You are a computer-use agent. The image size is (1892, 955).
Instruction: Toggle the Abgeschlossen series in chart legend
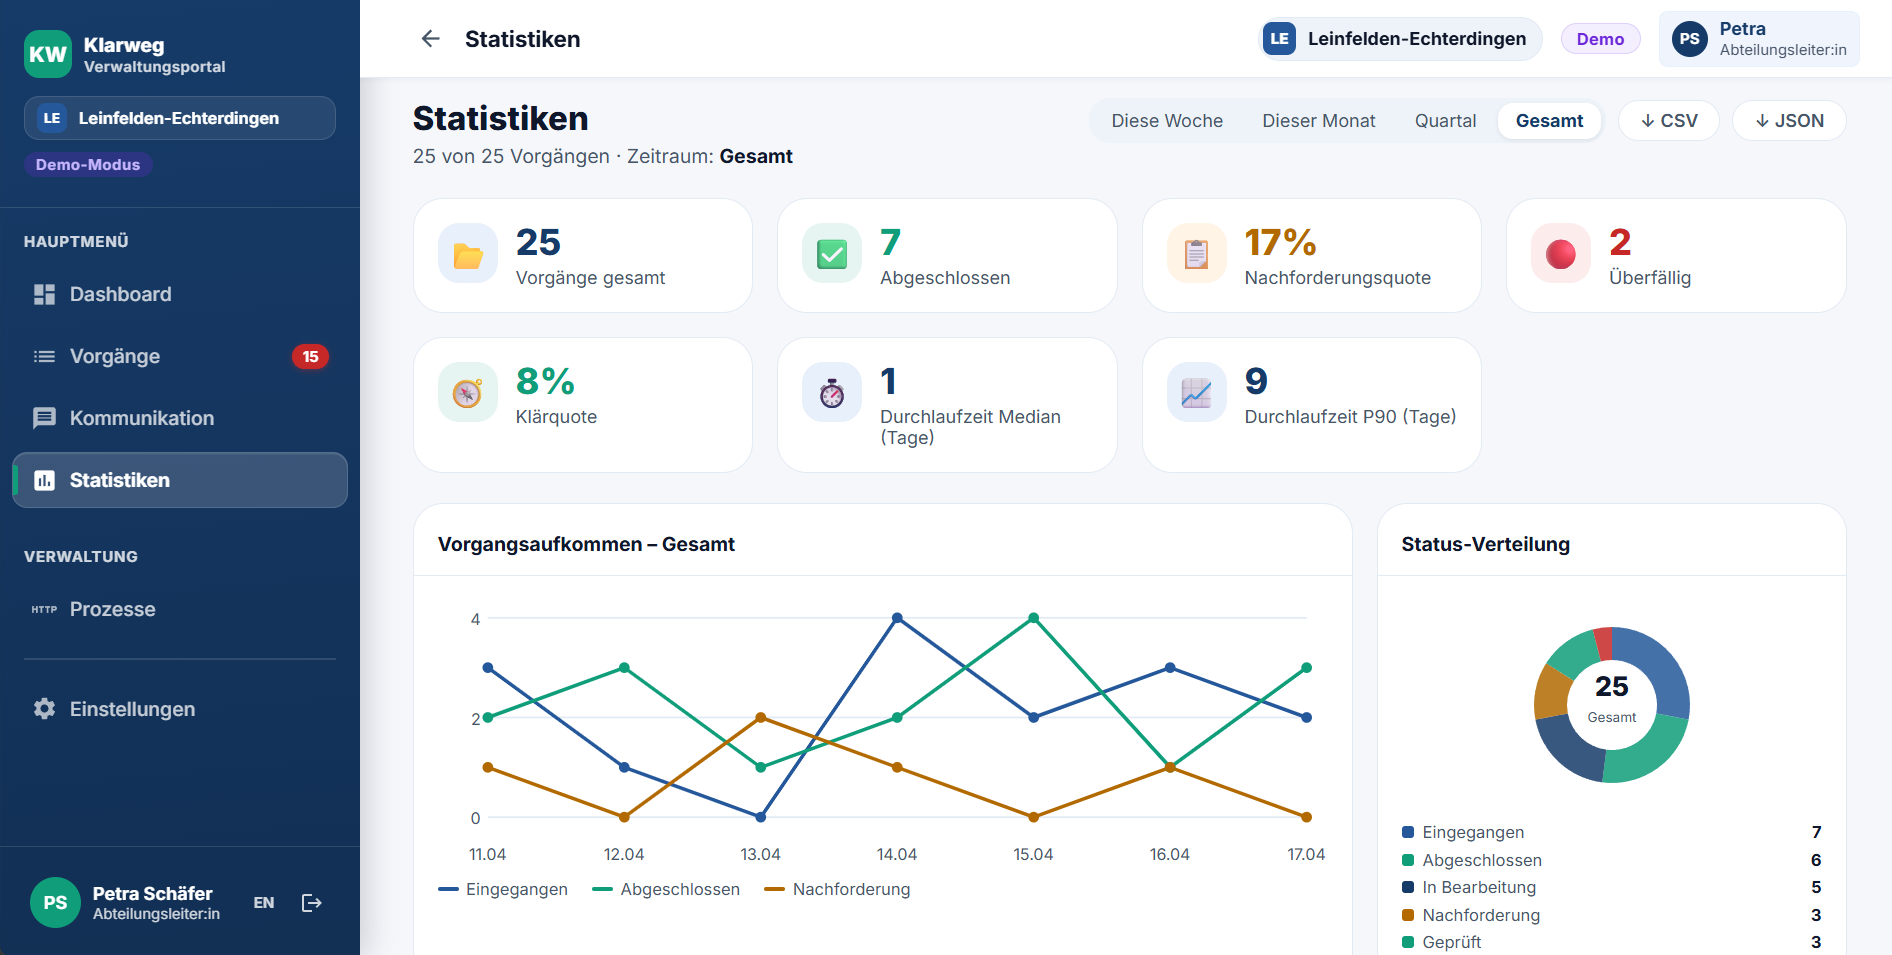click(x=666, y=889)
